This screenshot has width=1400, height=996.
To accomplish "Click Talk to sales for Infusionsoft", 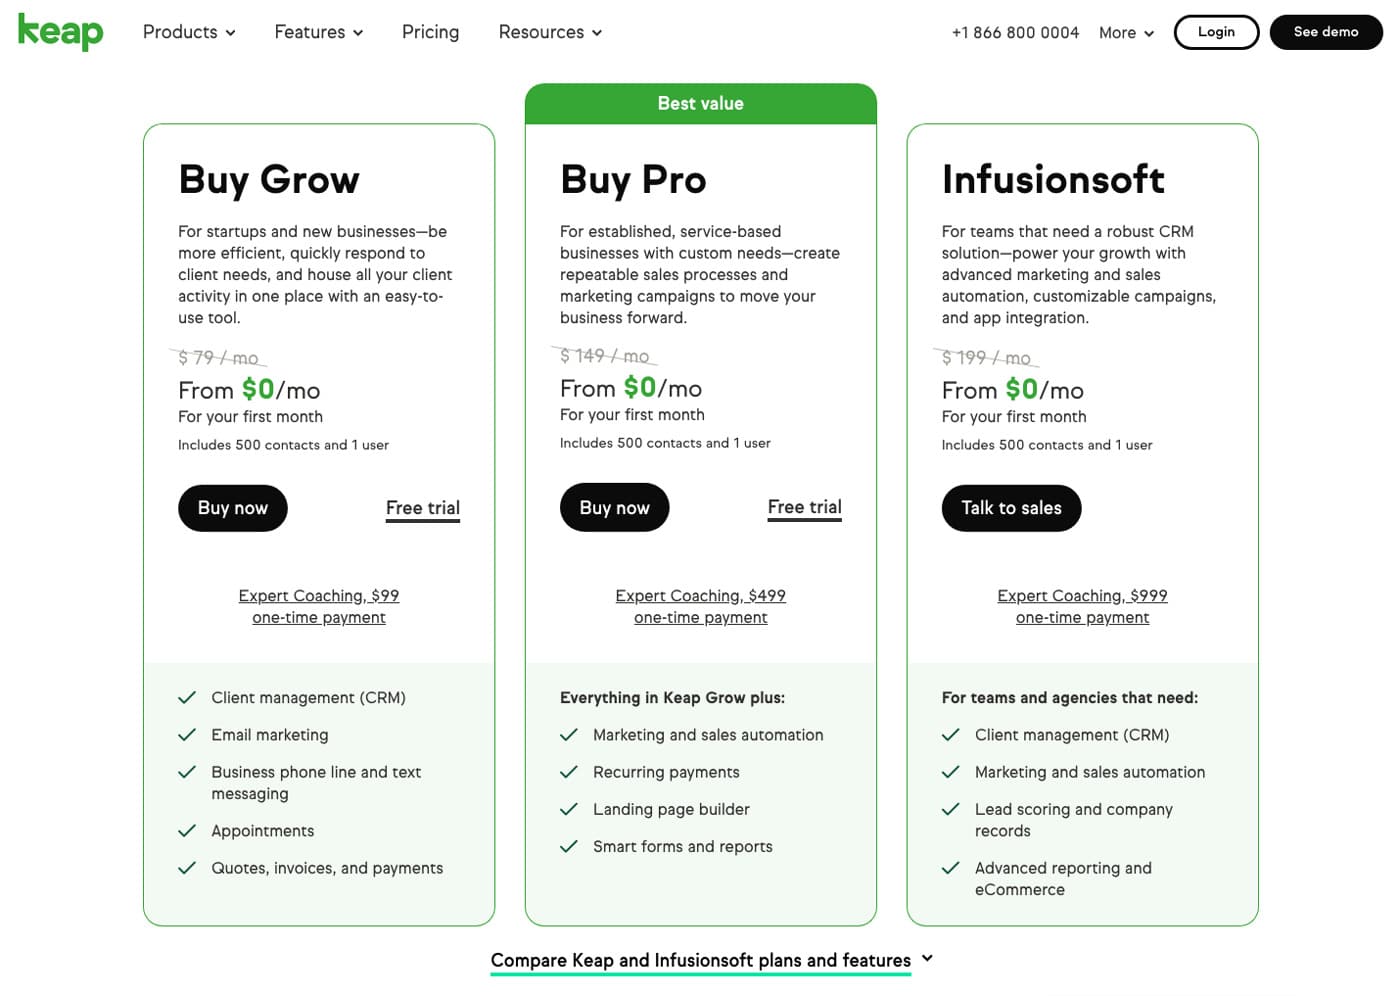I will coord(1011,508).
